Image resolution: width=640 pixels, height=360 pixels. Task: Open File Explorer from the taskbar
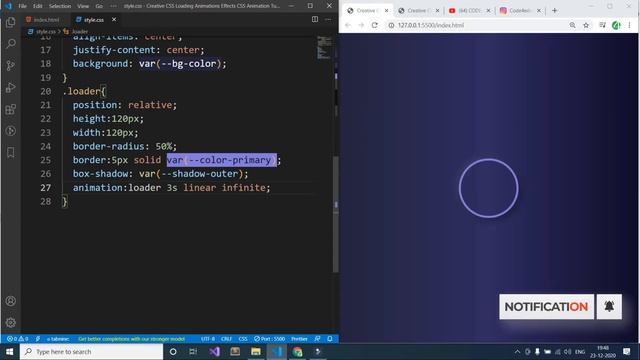tap(256, 351)
